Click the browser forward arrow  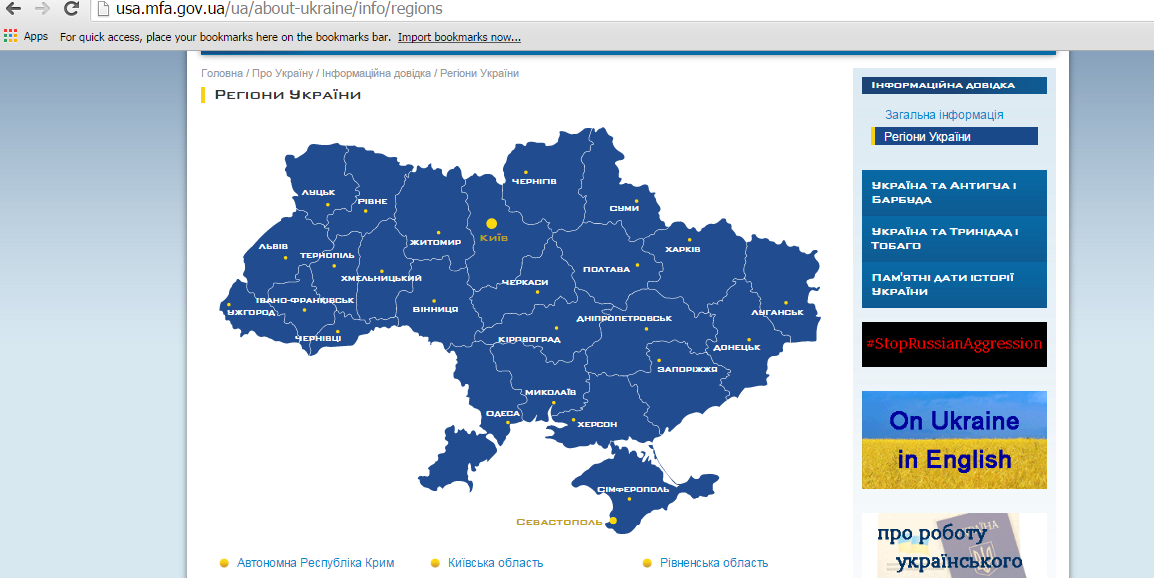[42, 9]
